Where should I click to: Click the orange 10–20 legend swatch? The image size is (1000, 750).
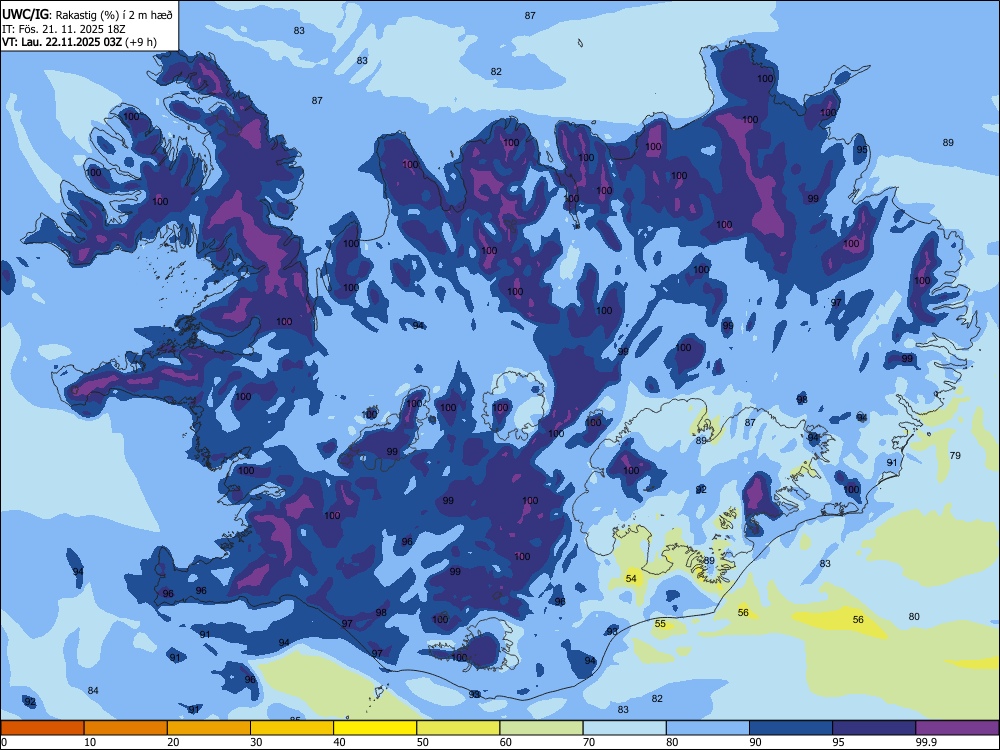pyautogui.click(x=126, y=728)
